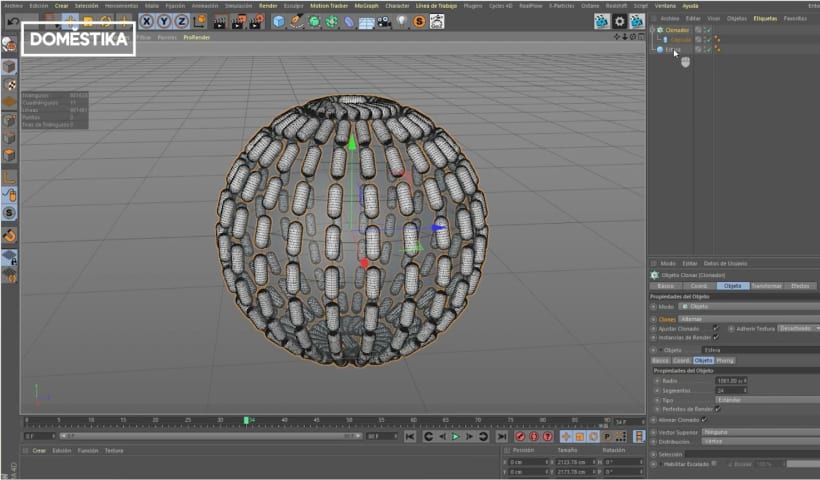The width and height of the screenshot is (820, 480).
Task: Select the Clonador object in object list
Action: 677,30
